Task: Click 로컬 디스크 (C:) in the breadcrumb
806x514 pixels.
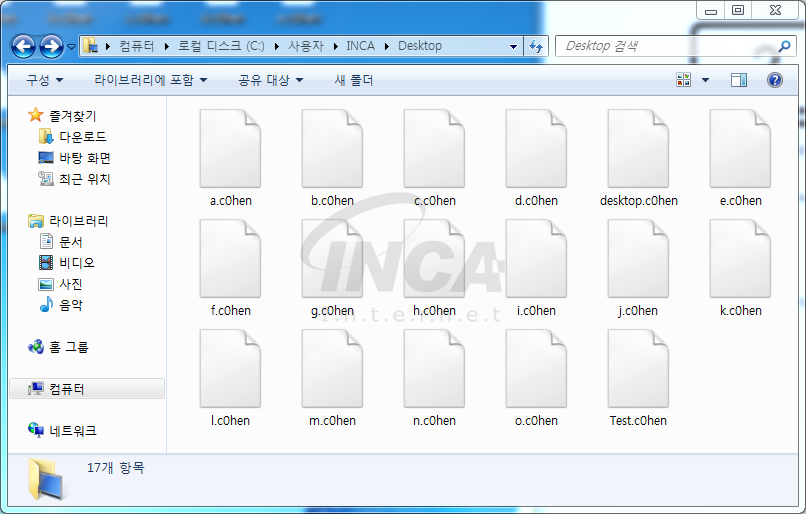Action: click(x=221, y=46)
